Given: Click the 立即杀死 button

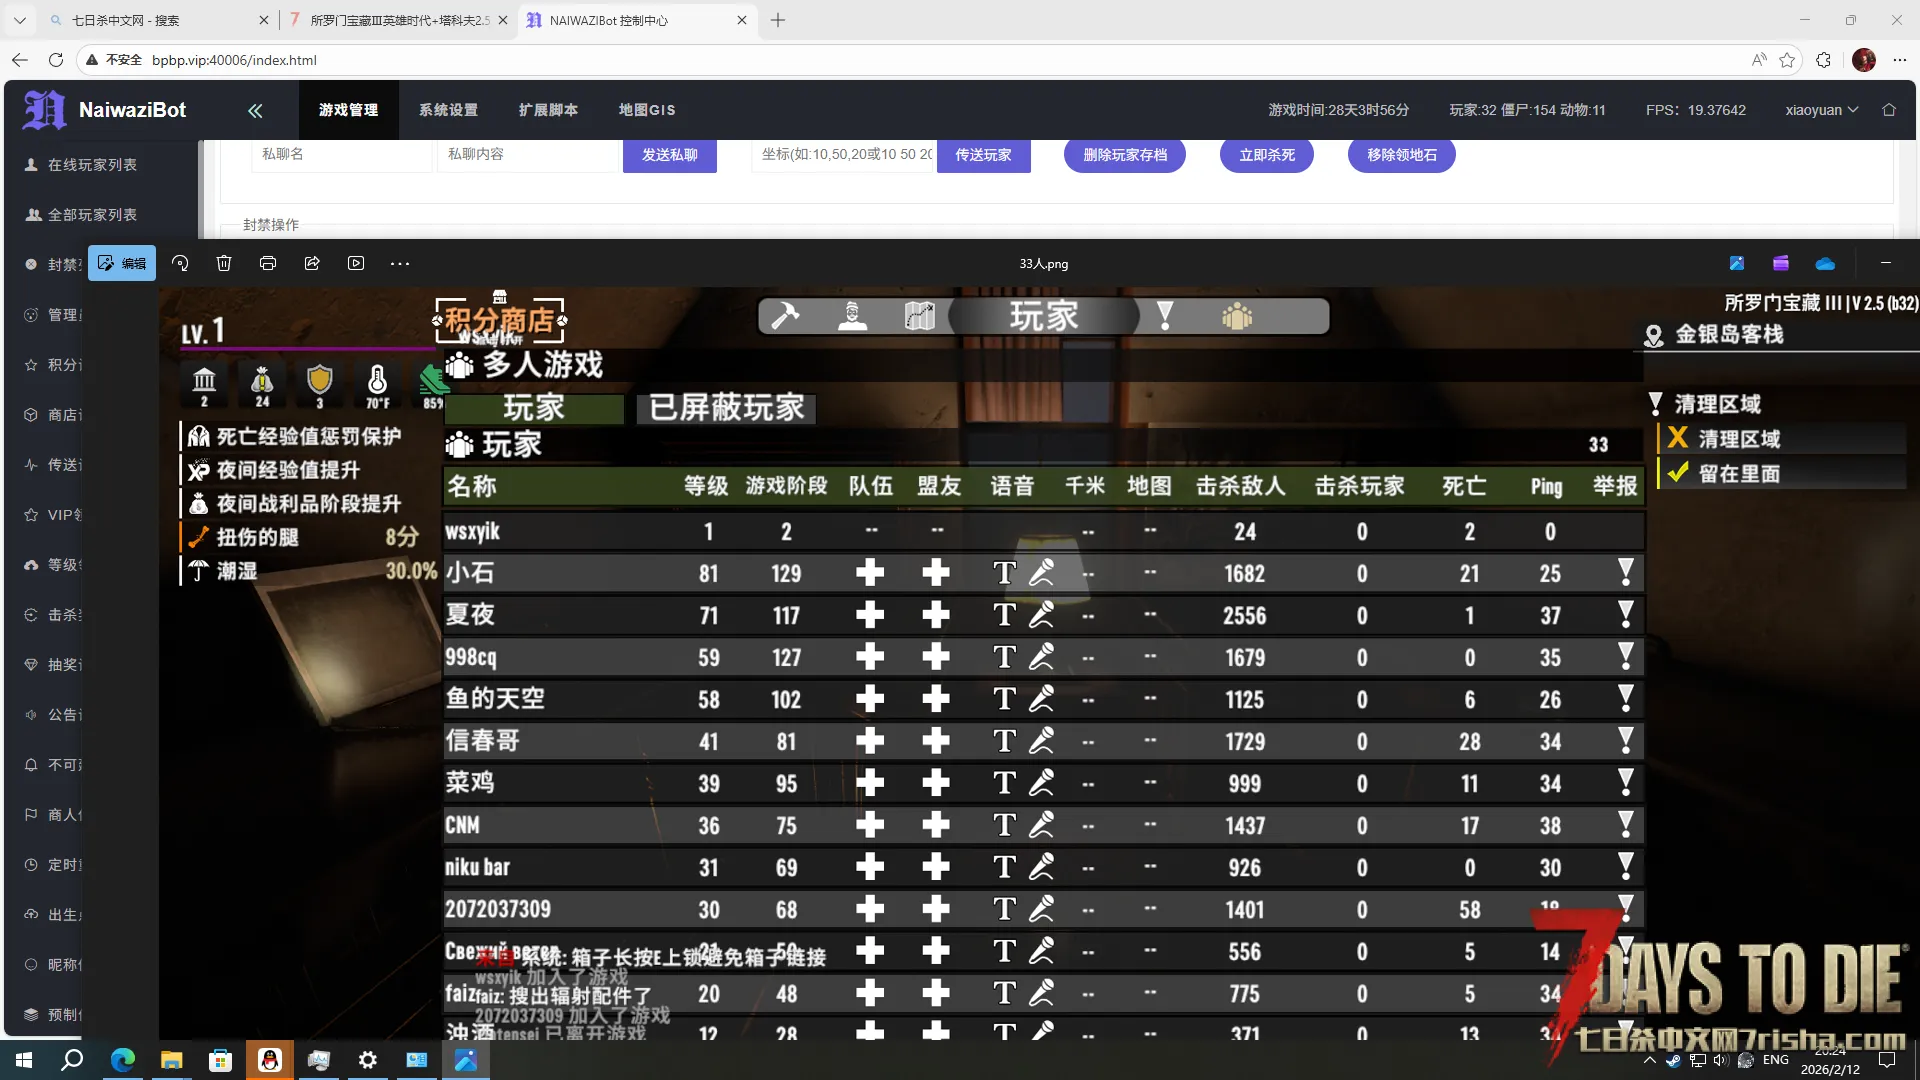Looking at the screenshot, I should (1266, 155).
